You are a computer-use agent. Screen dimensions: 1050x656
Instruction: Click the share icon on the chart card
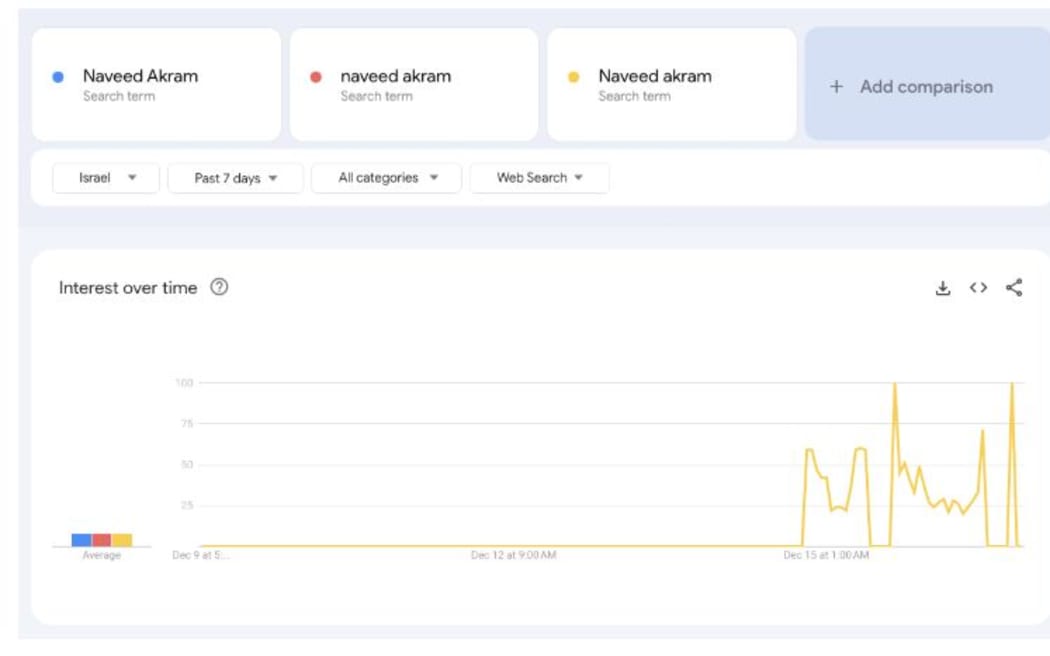tap(1014, 288)
